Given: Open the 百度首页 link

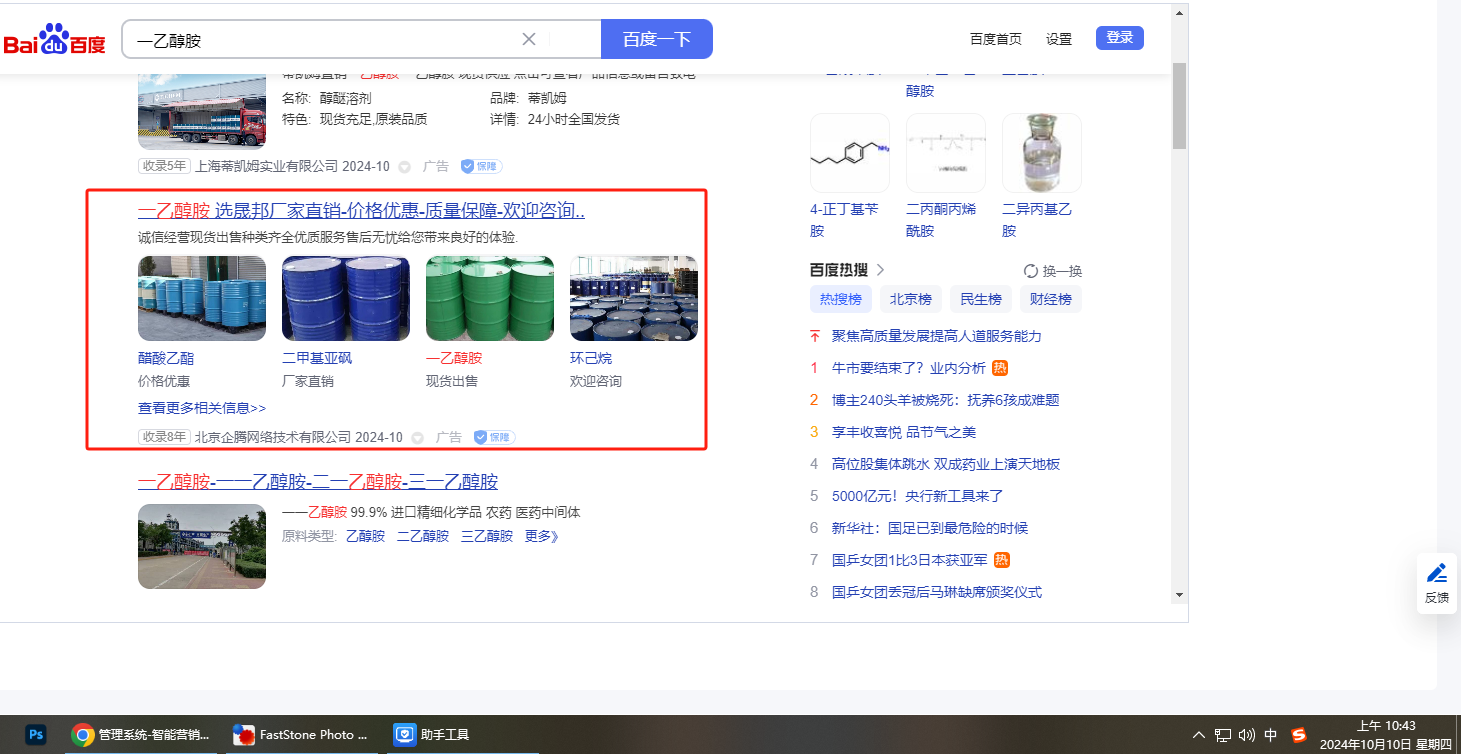Looking at the screenshot, I should pyautogui.click(x=996, y=39).
